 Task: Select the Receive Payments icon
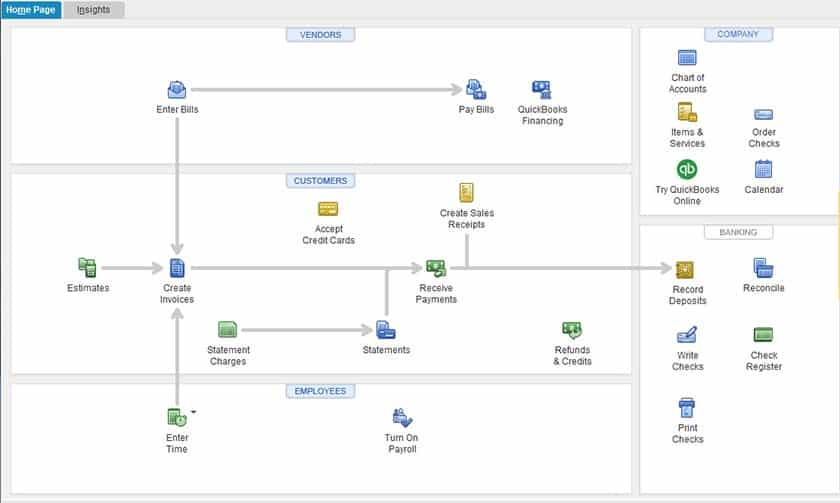click(x=436, y=268)
